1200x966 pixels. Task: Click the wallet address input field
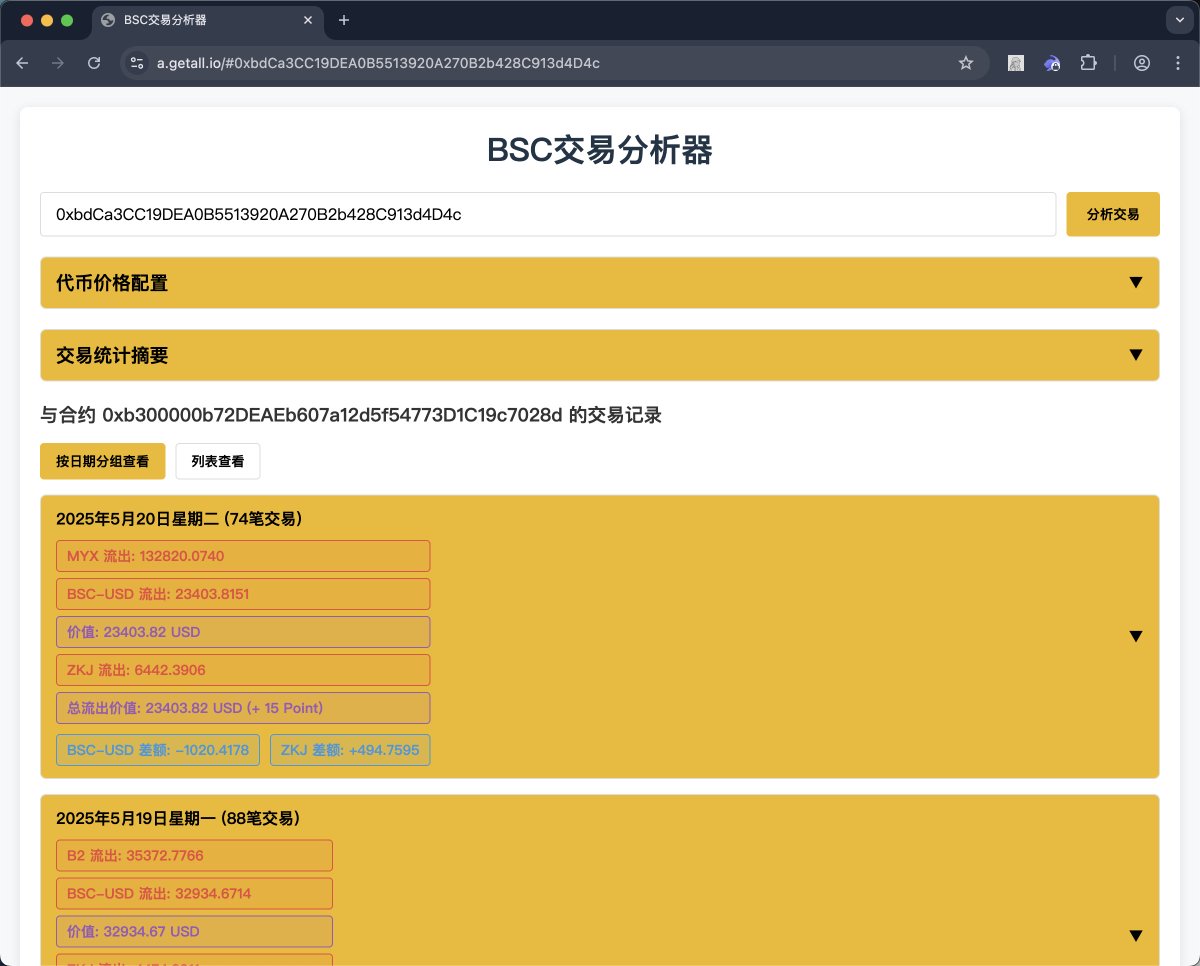(547, 214)
